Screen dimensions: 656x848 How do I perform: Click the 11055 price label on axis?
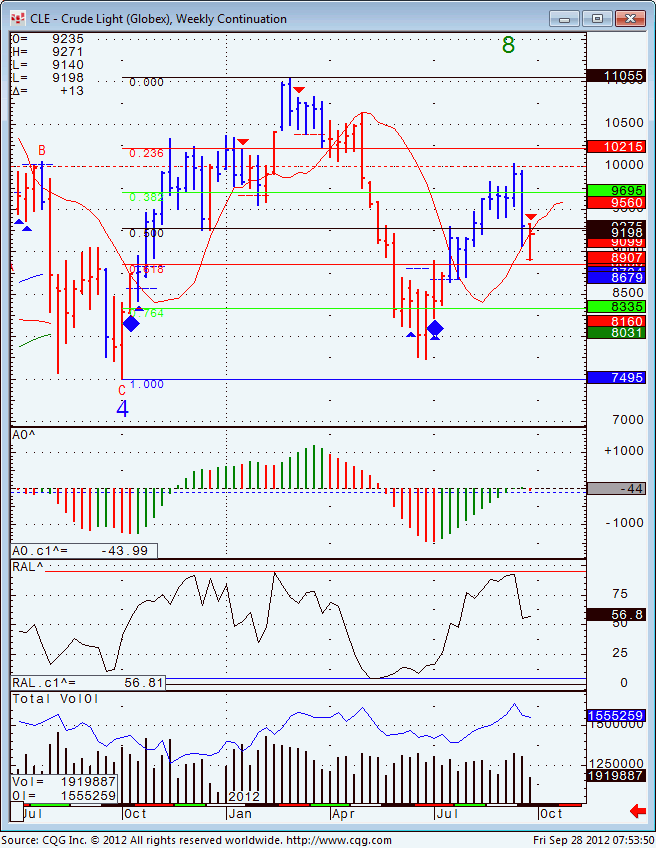click(x=615, y=76)
